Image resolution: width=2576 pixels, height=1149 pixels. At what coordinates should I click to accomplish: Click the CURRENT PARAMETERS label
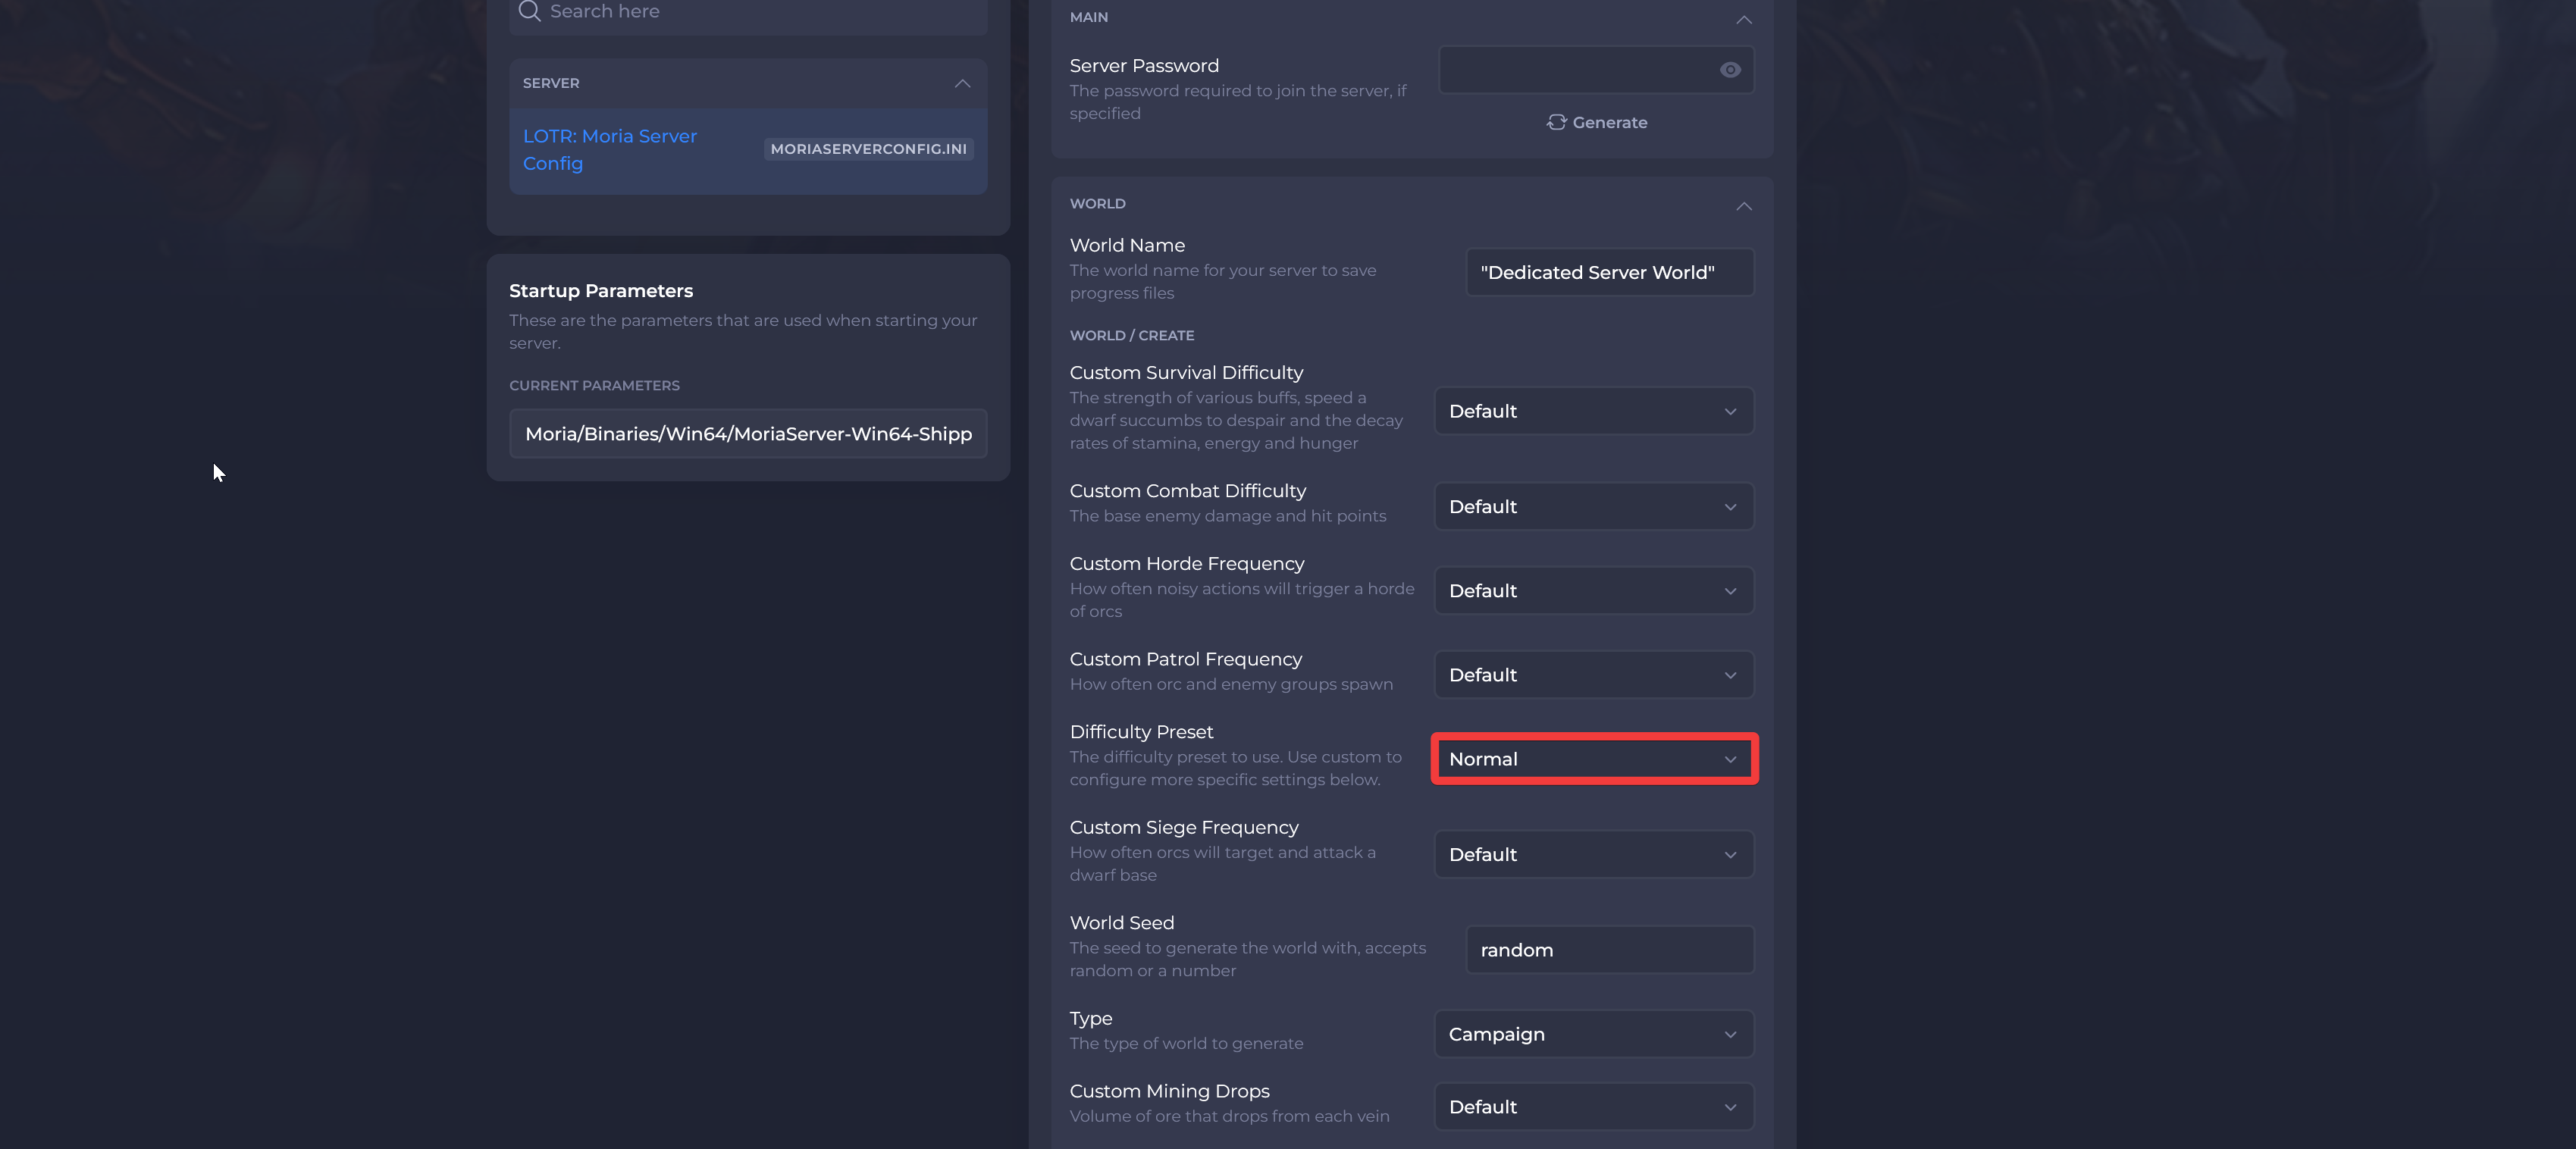pyautogui.click(x=594, y=386)
